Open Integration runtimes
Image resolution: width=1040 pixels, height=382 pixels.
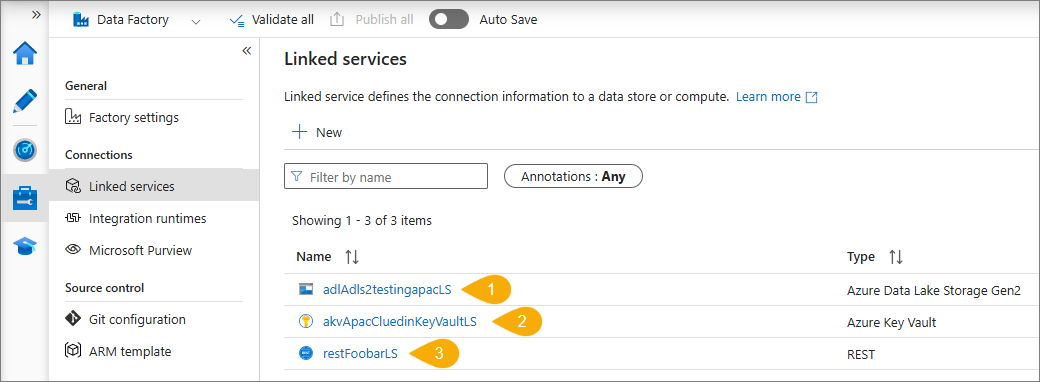pyautogui.click(x=147, y=218)
